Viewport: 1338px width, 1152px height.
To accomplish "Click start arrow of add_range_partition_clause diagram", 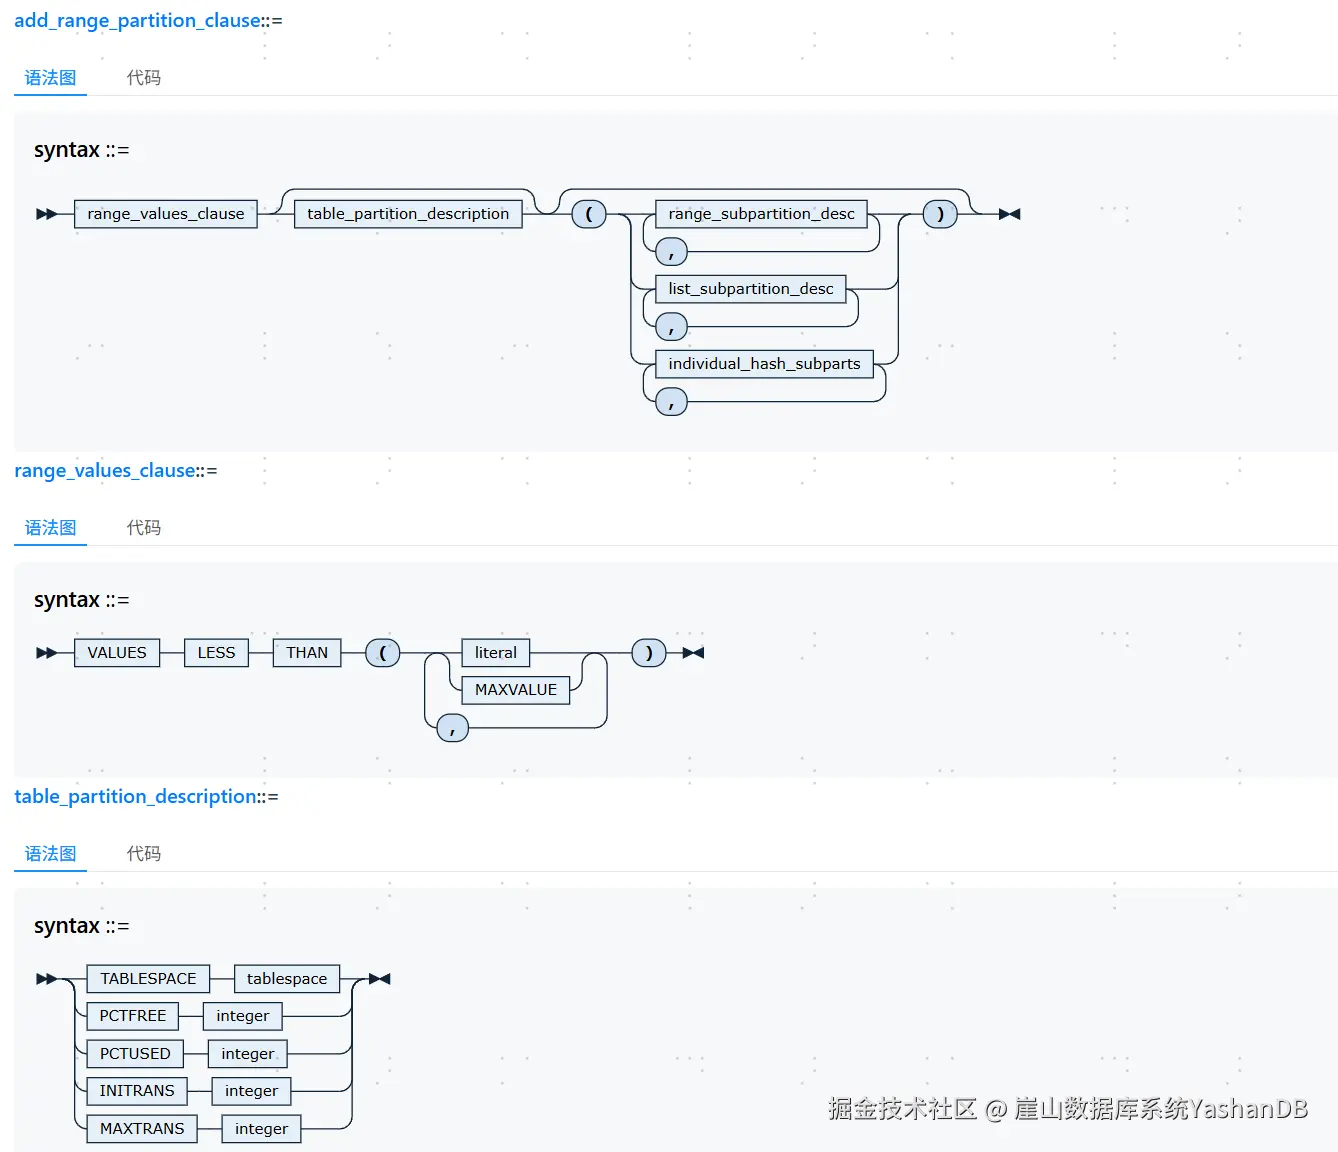I will tap(47, 214).
